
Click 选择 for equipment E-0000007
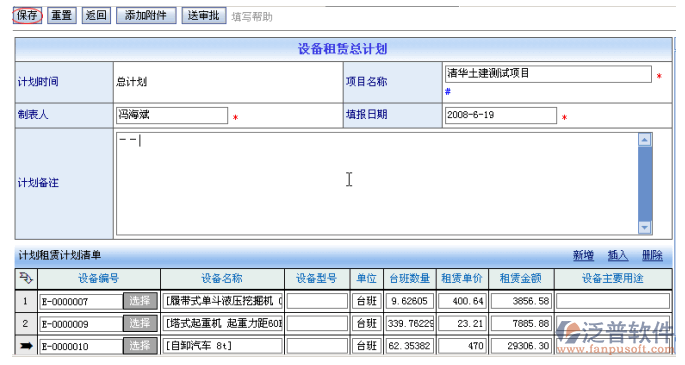[x=140, y=301]
